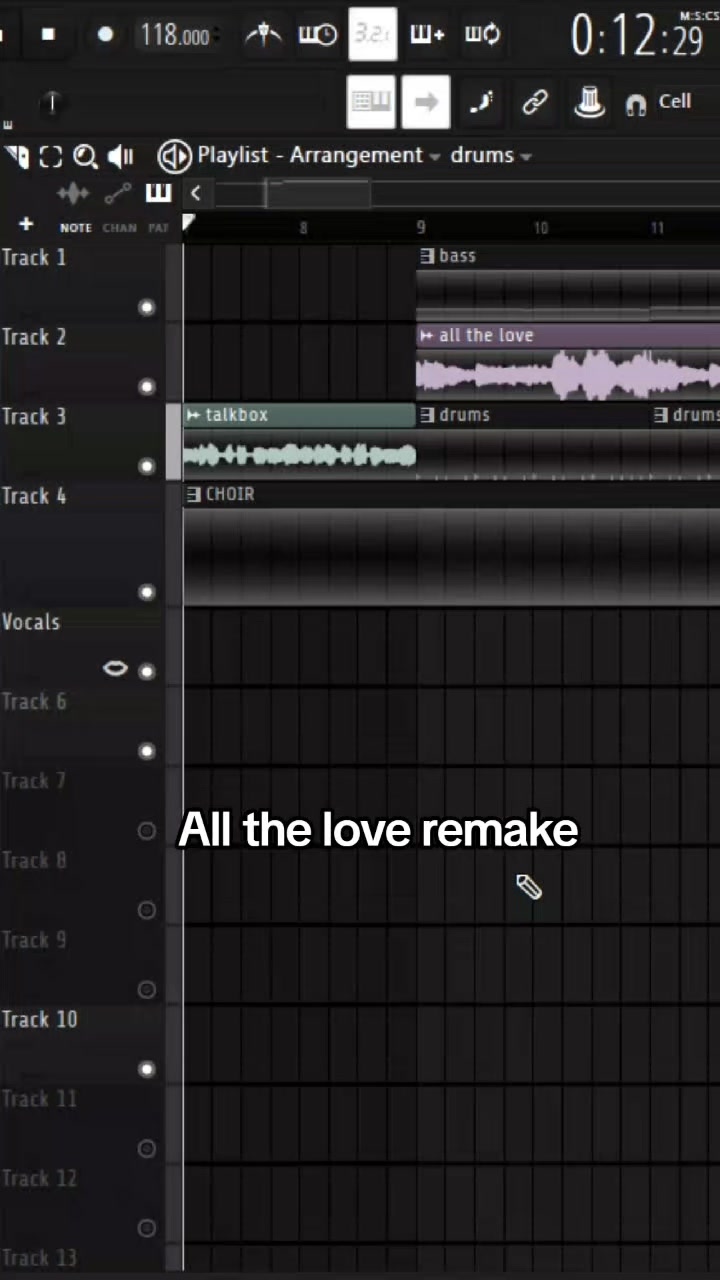Image resolution: width=720 pixels, height=1280 pixels.
Task: Unmute Track 7 with its dot
Action: click(147, 830)
